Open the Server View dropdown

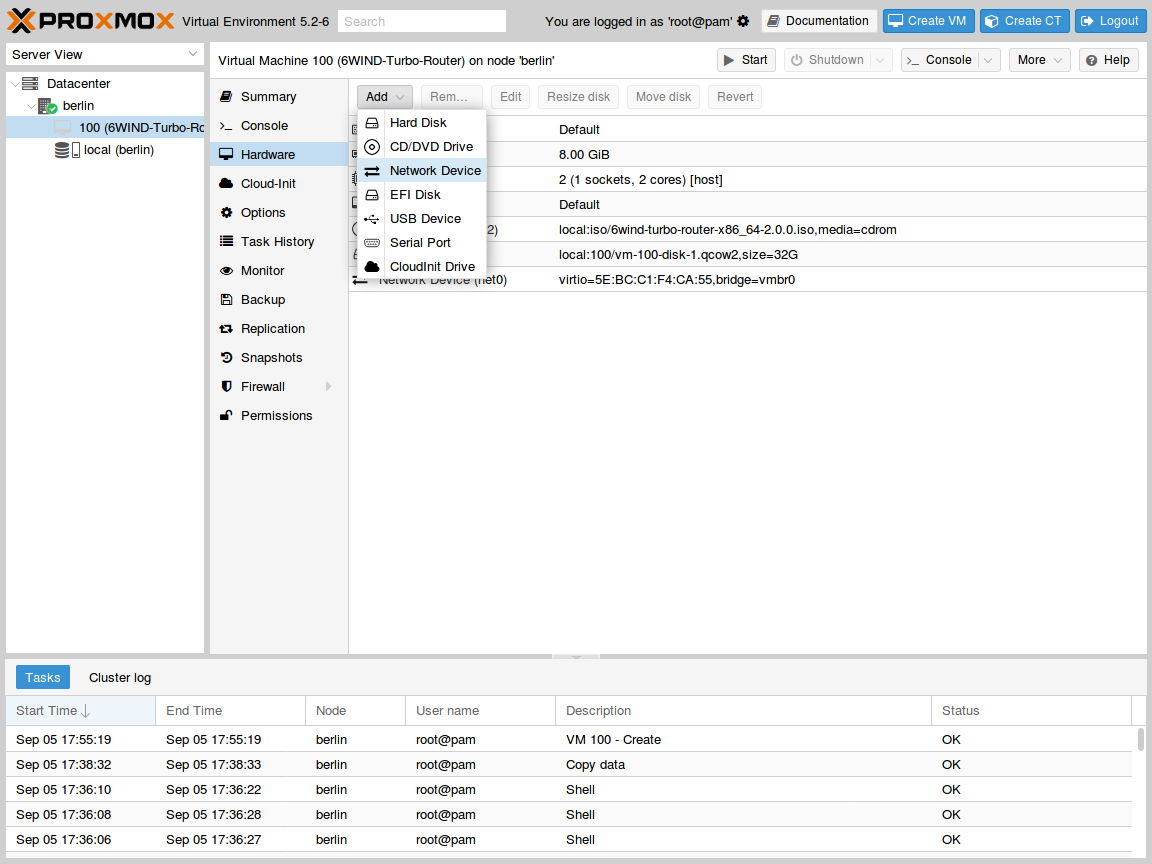[x=105, y=54]
